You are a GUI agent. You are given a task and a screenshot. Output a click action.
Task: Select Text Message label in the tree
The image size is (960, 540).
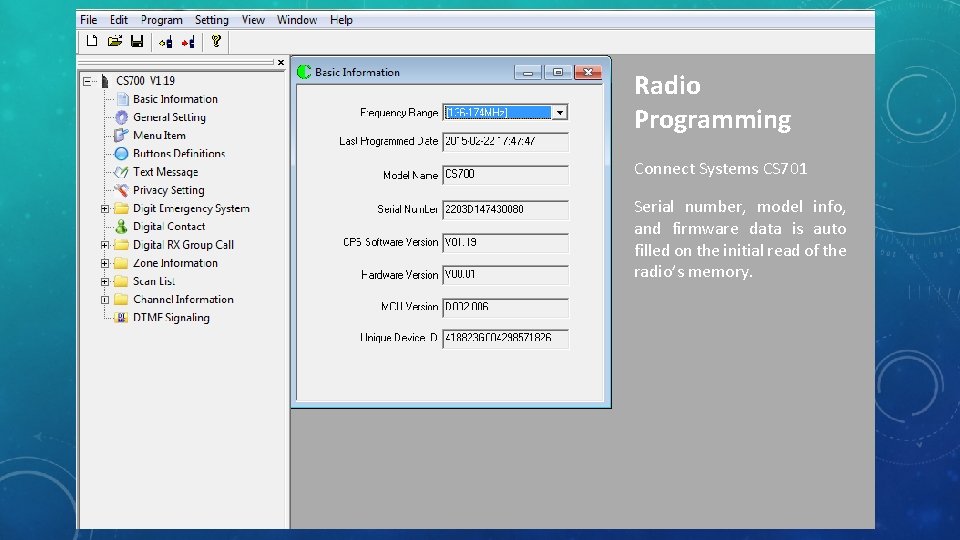[165, 172]
